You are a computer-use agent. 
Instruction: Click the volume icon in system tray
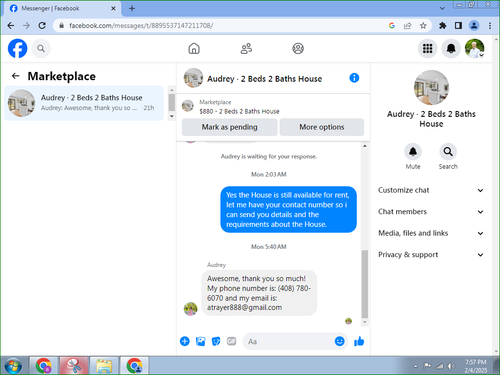tap(451, 366)
